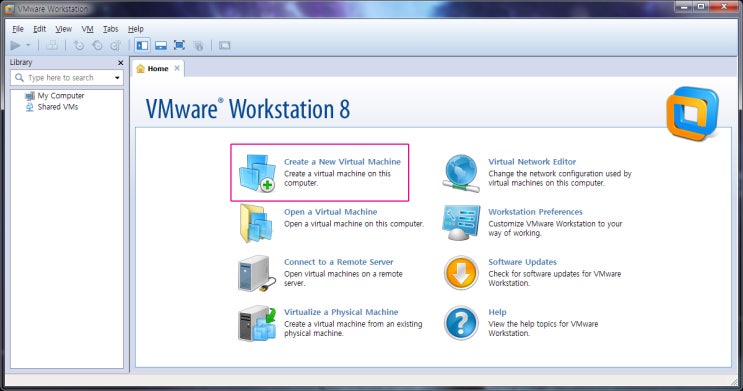Click the take snapshot toolbar icon
Screen dimensions: 743x391
(x=79, y=45)
